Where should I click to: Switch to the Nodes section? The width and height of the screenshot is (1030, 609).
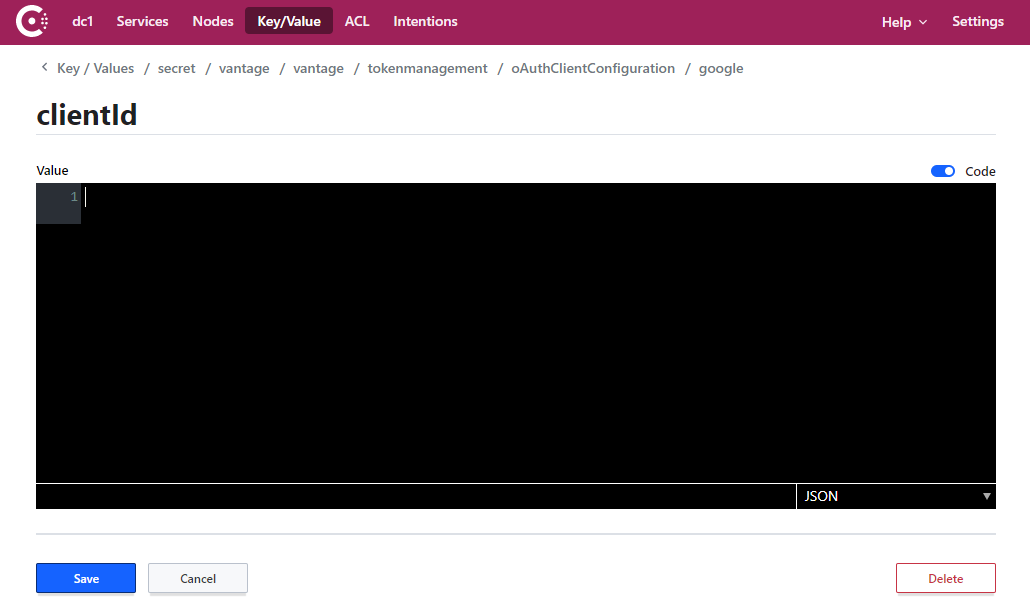click(x=212, y=21)
